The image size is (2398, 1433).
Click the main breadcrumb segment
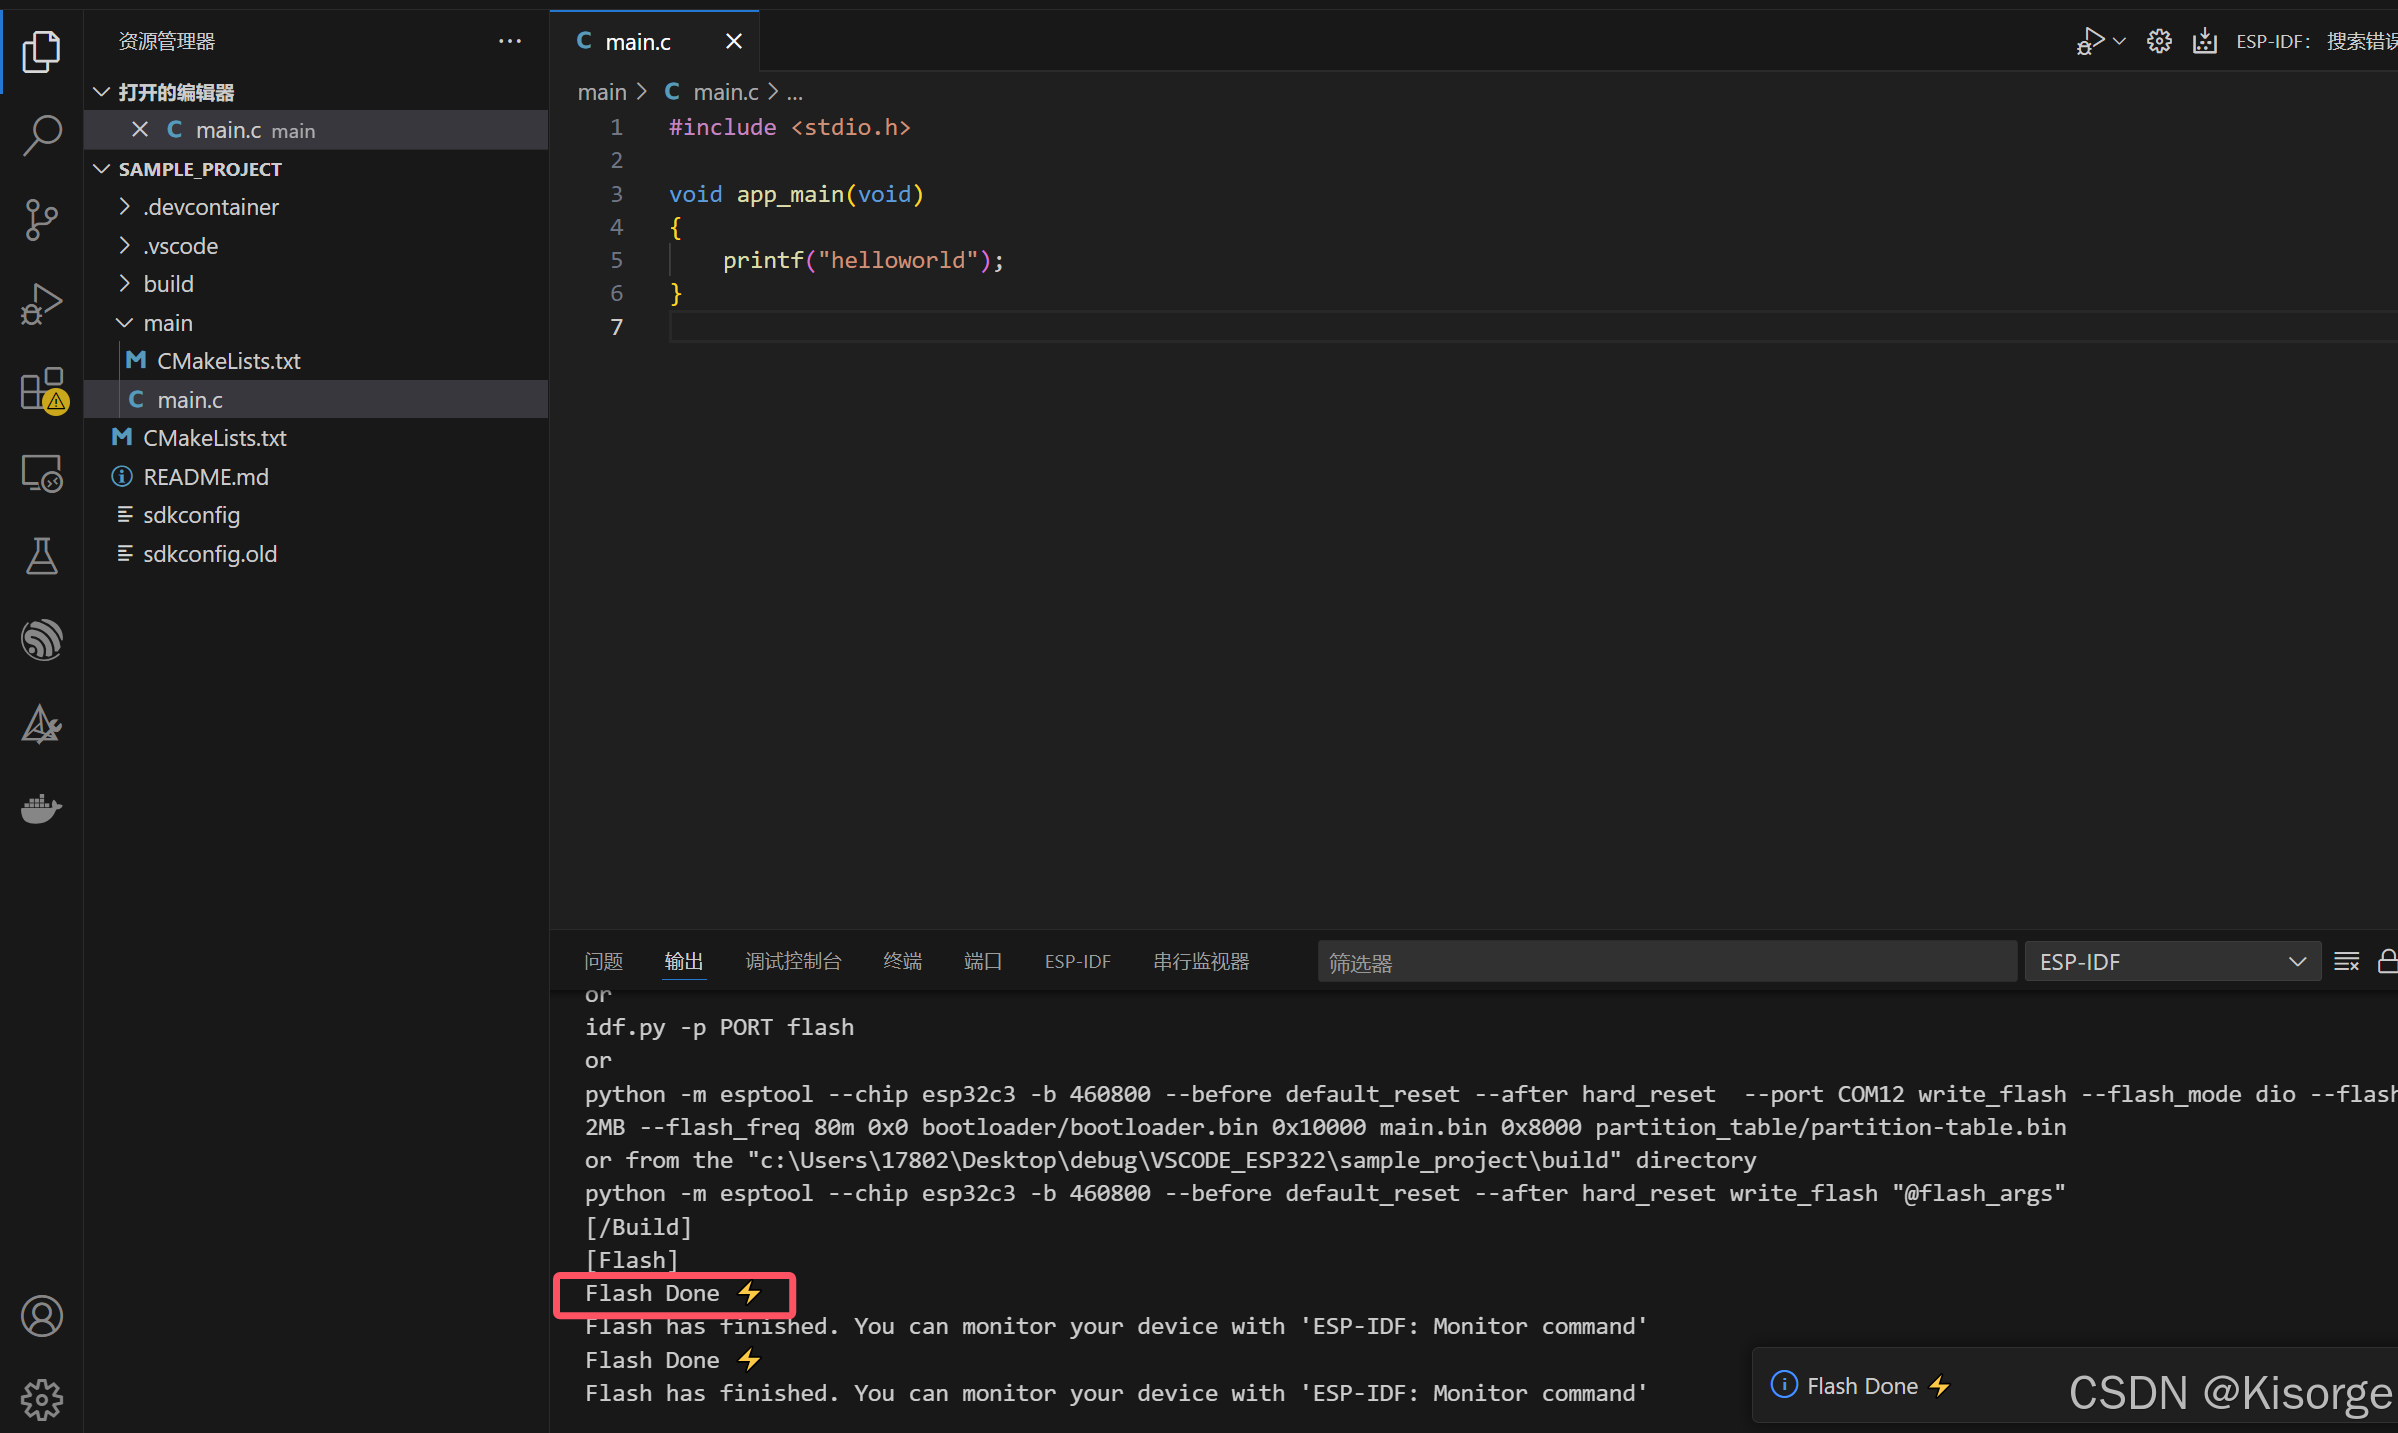[x=602, y=92]
